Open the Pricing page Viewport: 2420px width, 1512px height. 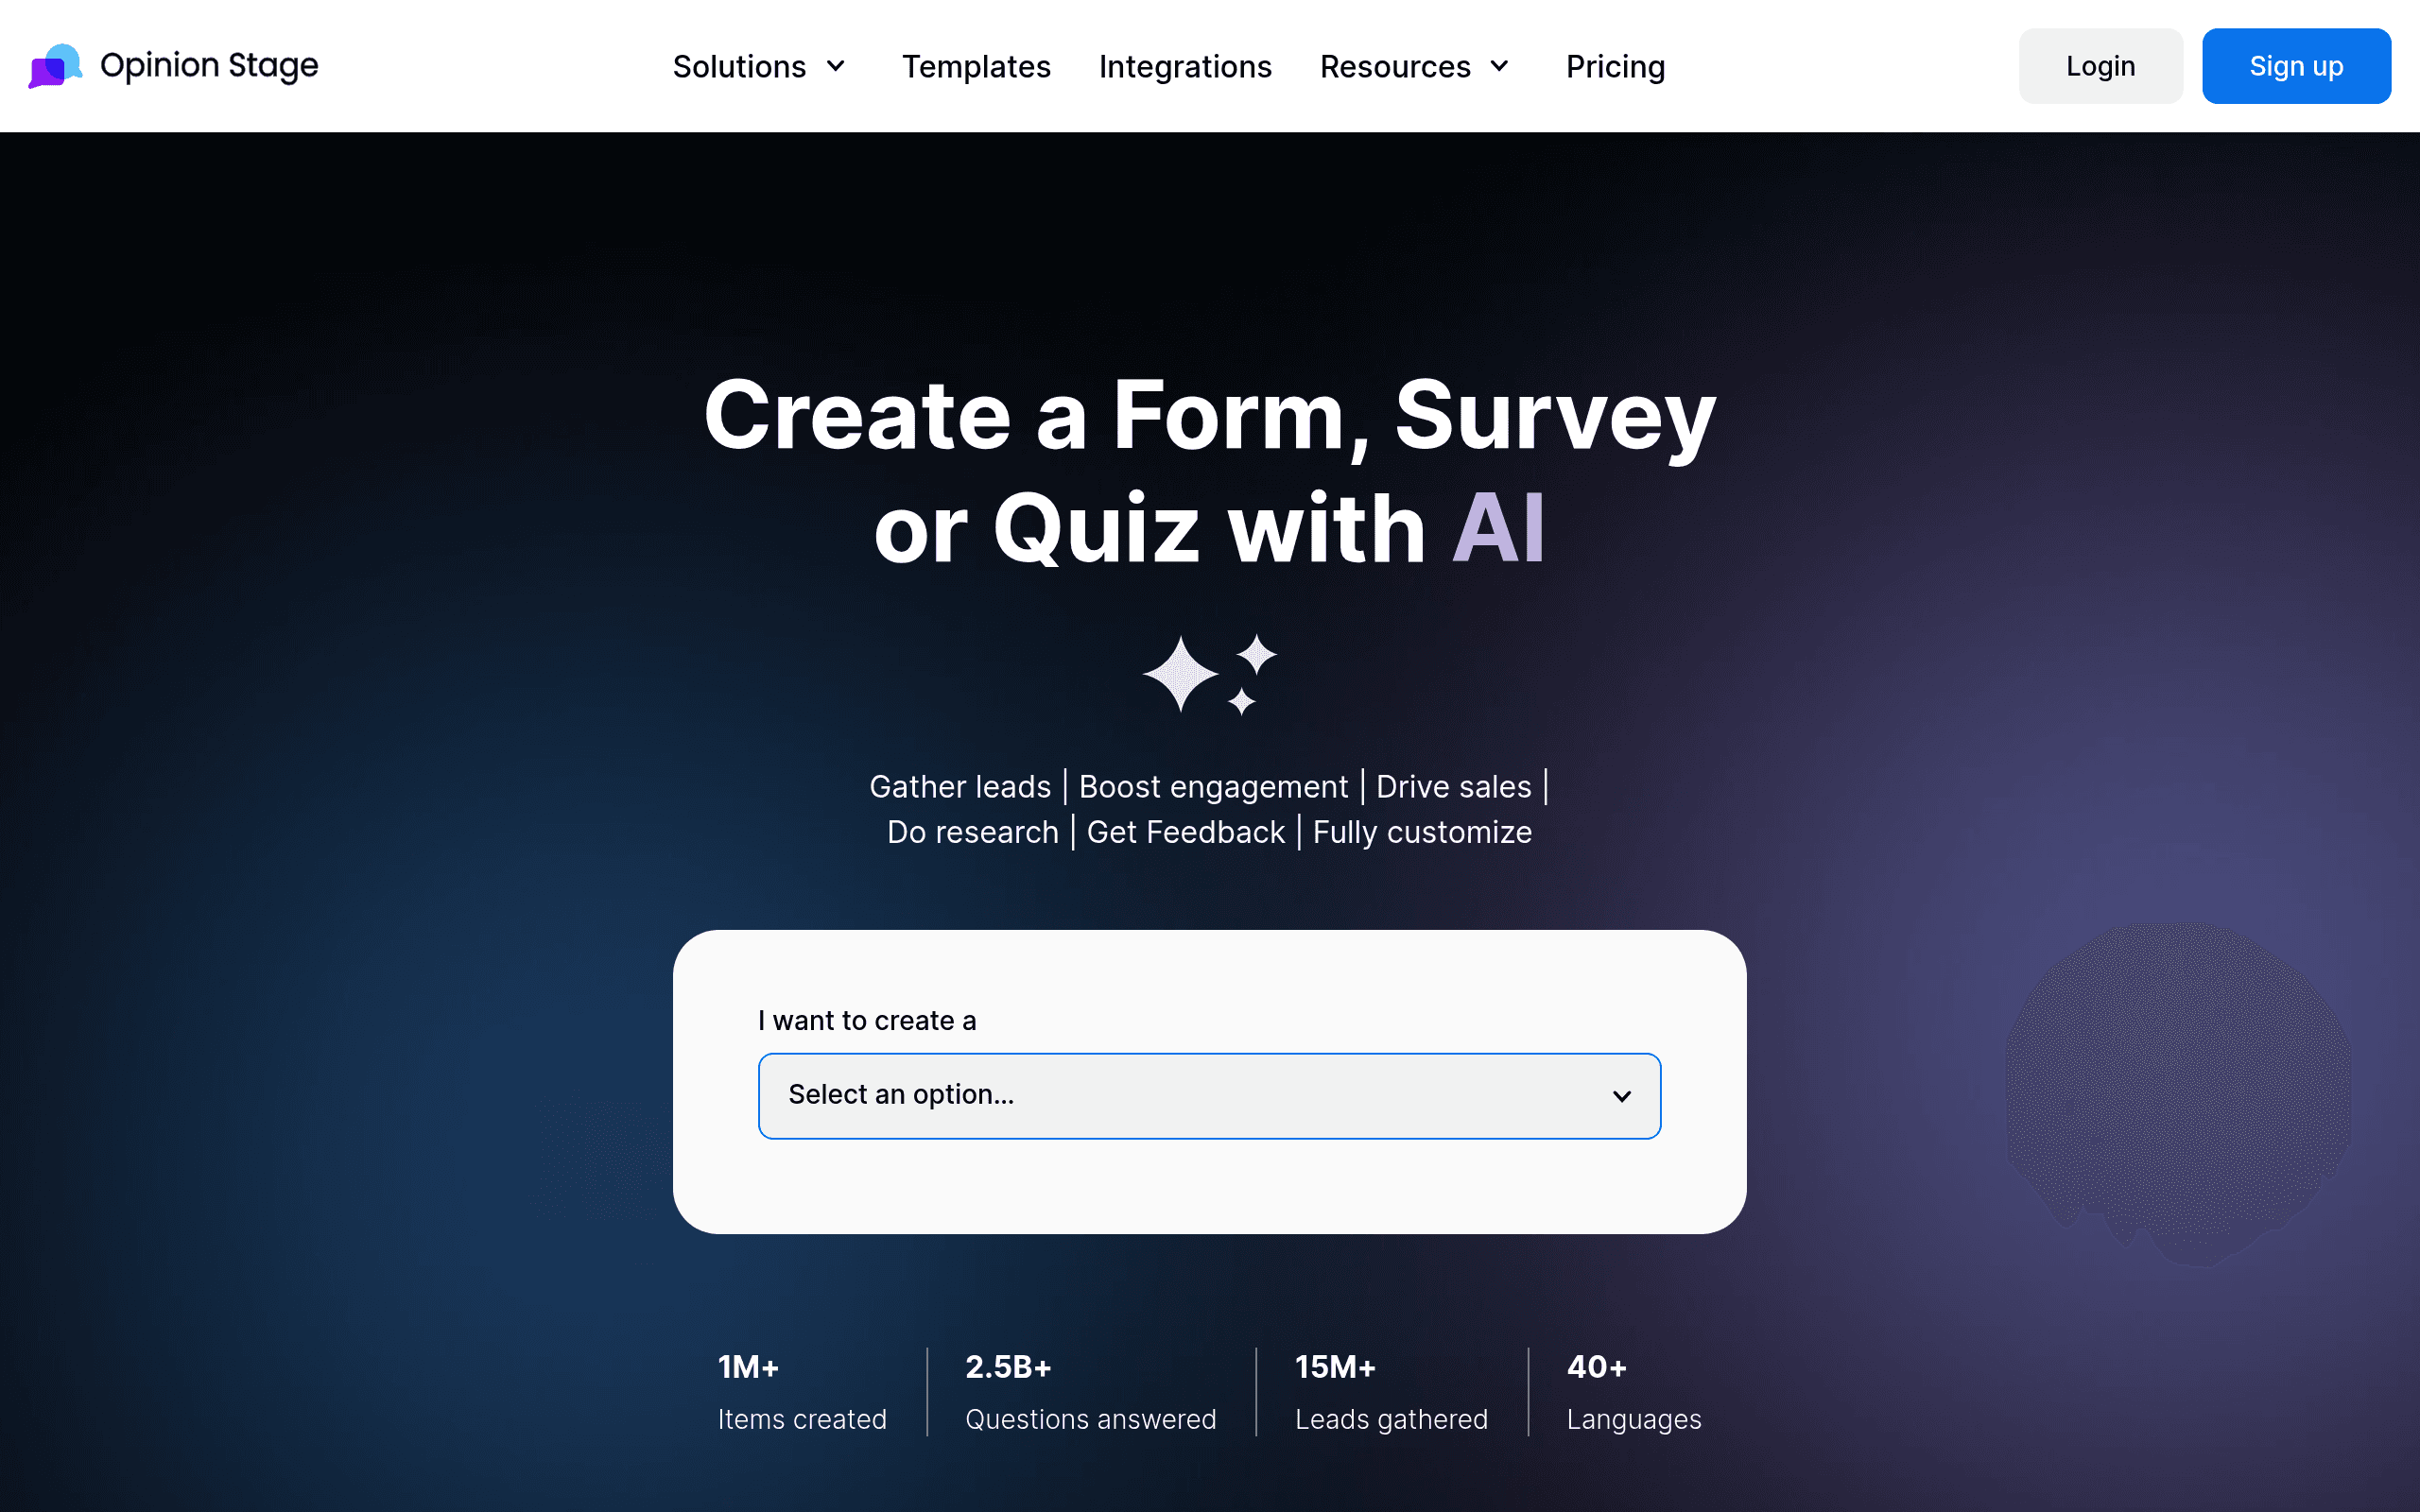click(1615, 66)
